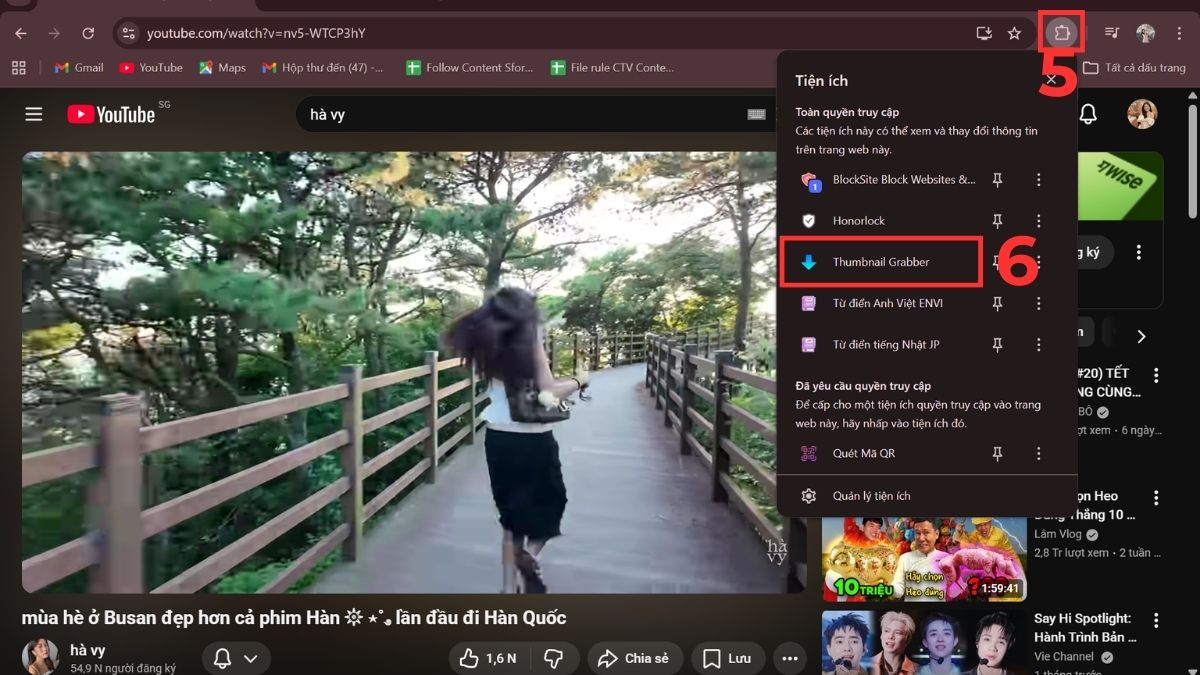Viewport: 1200px width, 675px height.
Task: Open the three-dot menu next to BlockSite
Action: (x=1038, y=180)
